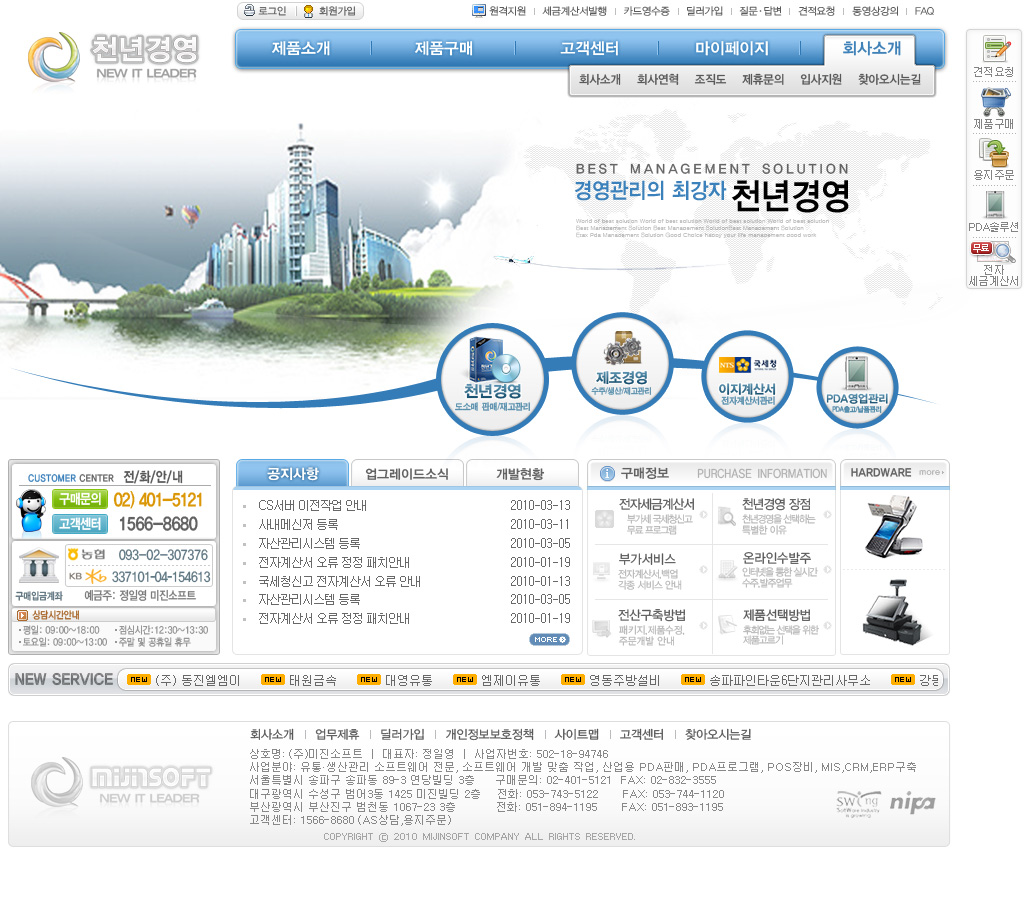Image resolution: width=1024 pixels, height=900 pixels.
Task: Click the 제품선택방법 icon
Action: pyautogui.click(x=727, y=624)
